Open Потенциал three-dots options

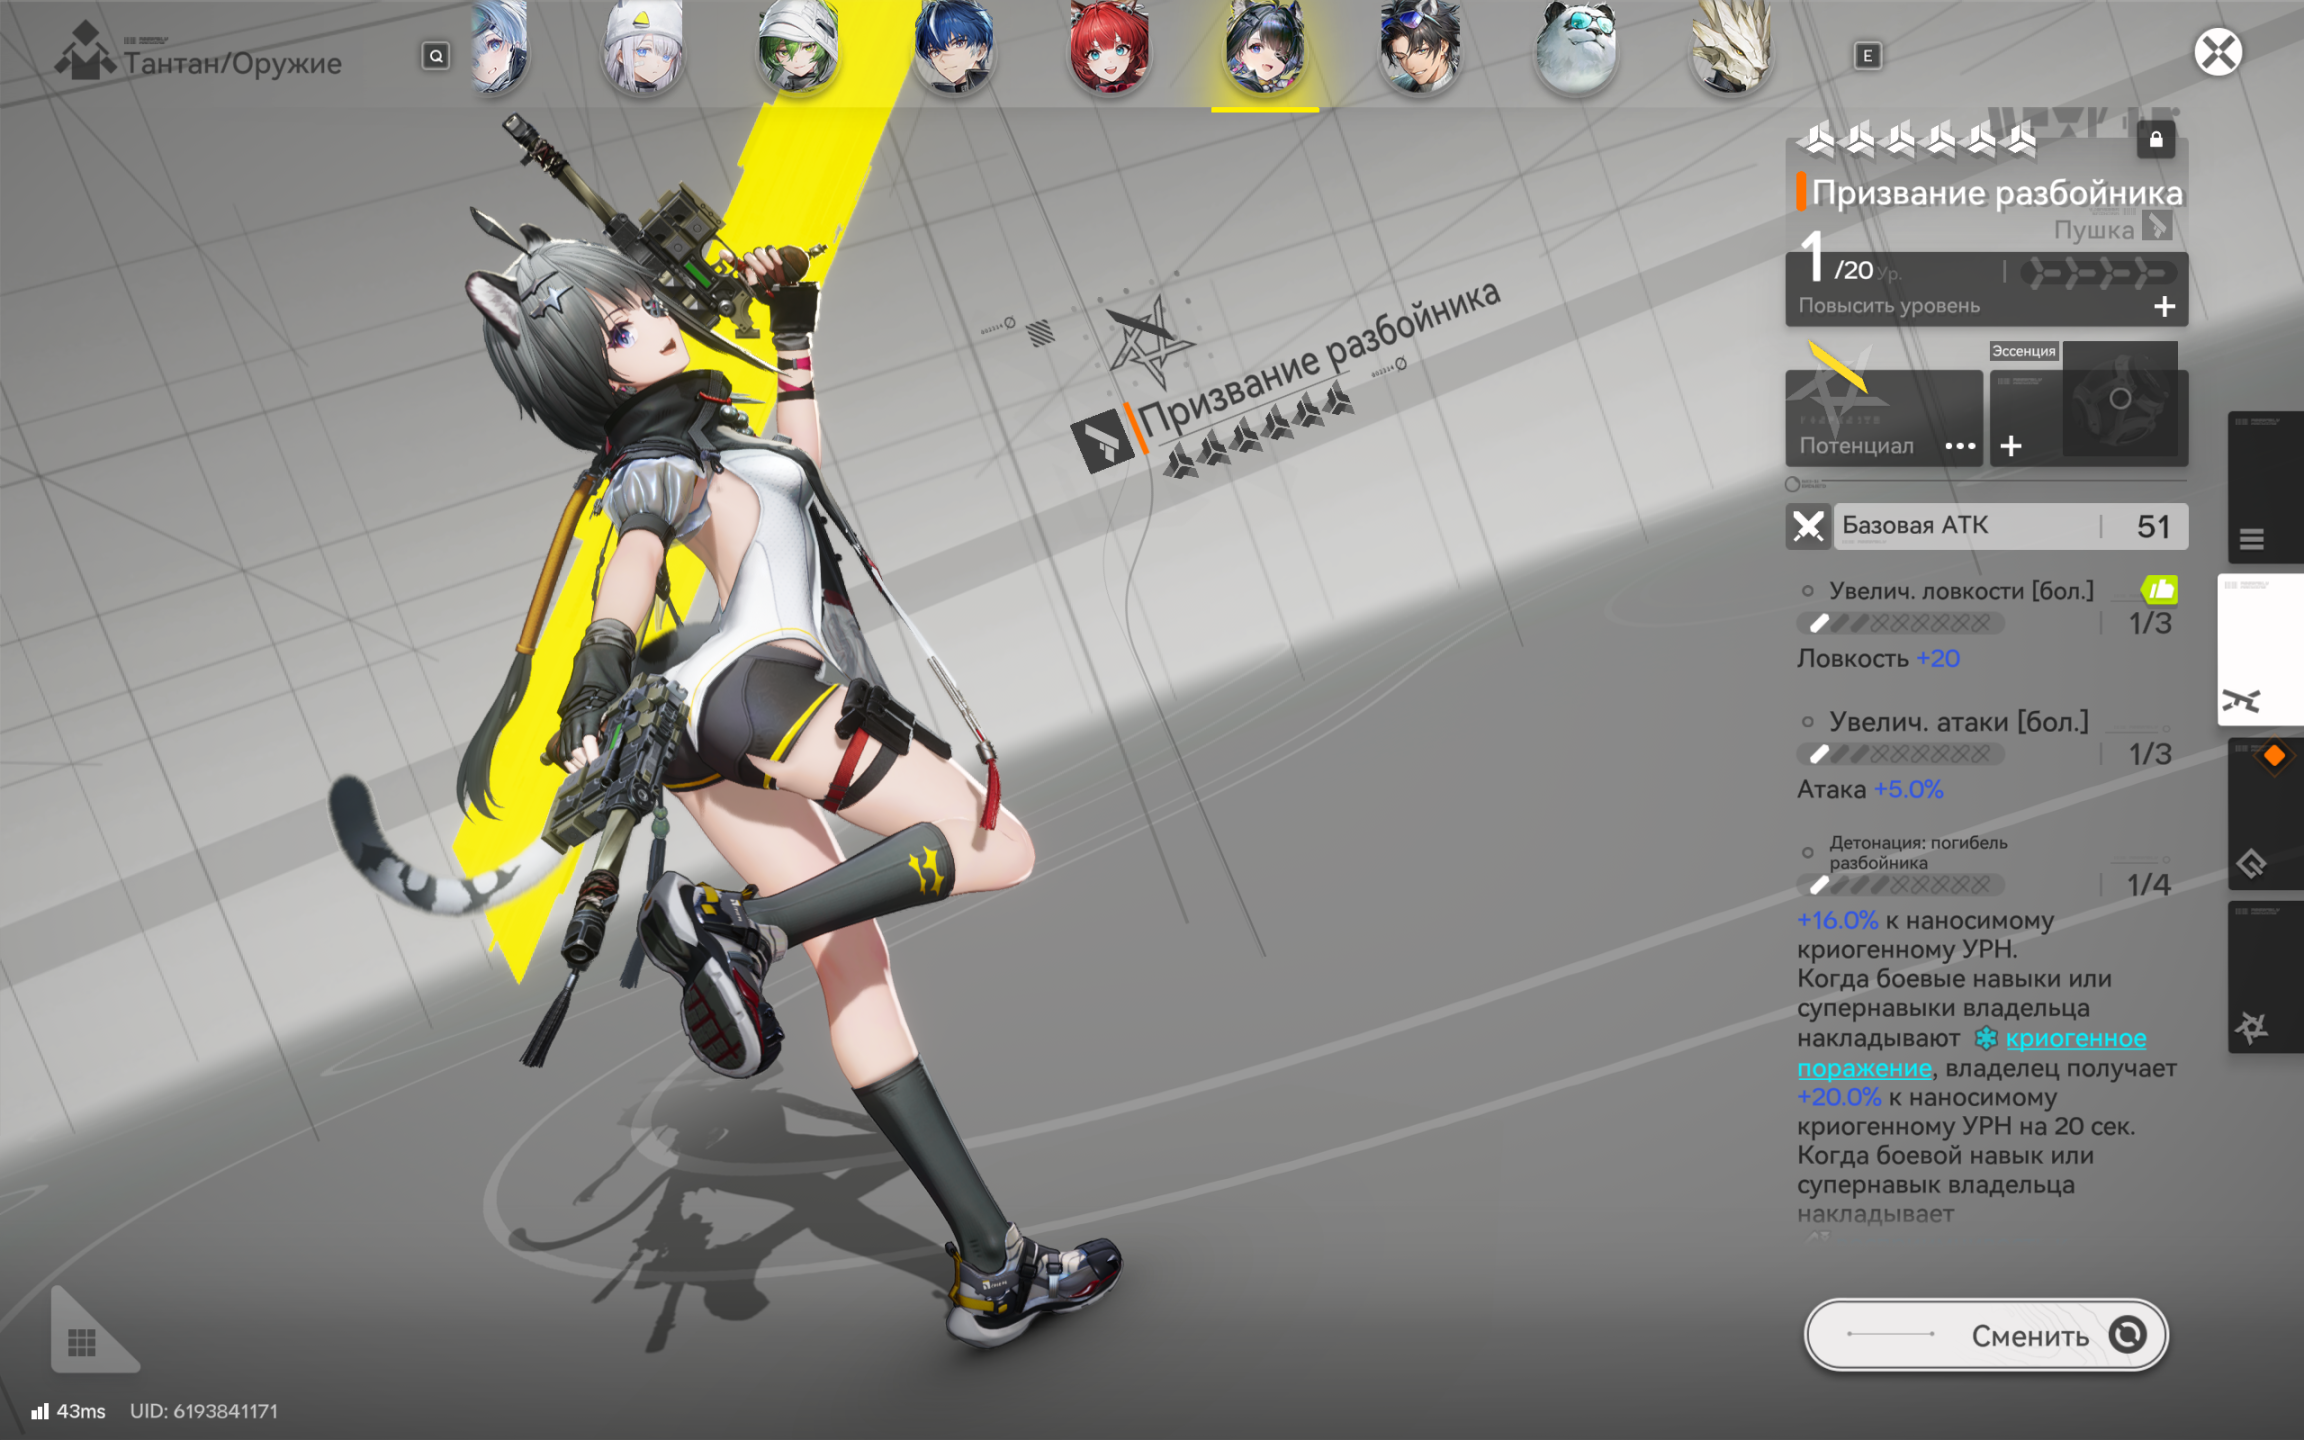(1959, 446)
